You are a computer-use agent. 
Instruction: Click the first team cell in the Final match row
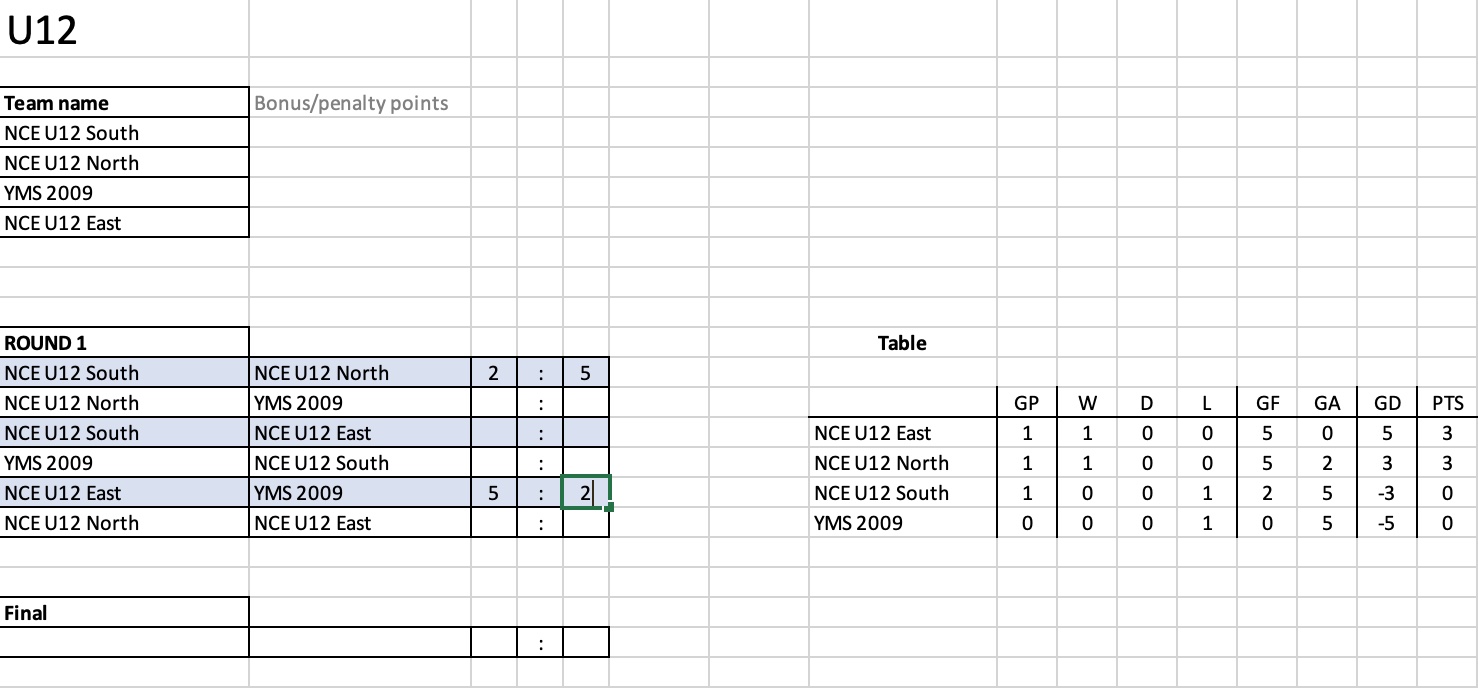(124, 643)
